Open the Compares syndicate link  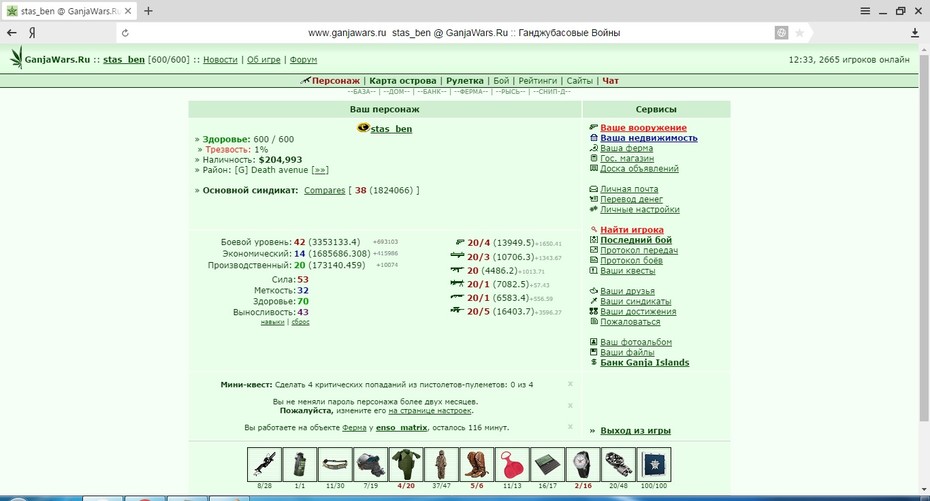pos(324,190)
